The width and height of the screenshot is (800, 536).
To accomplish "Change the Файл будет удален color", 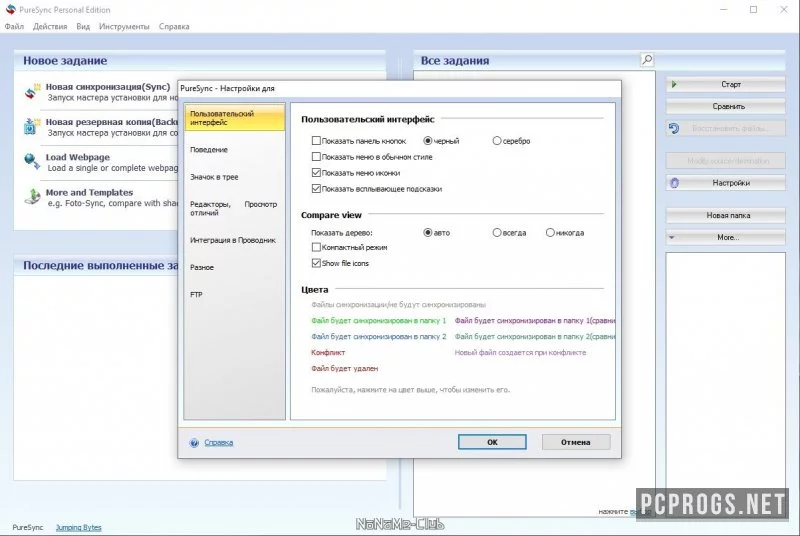I will click(344, 368).
